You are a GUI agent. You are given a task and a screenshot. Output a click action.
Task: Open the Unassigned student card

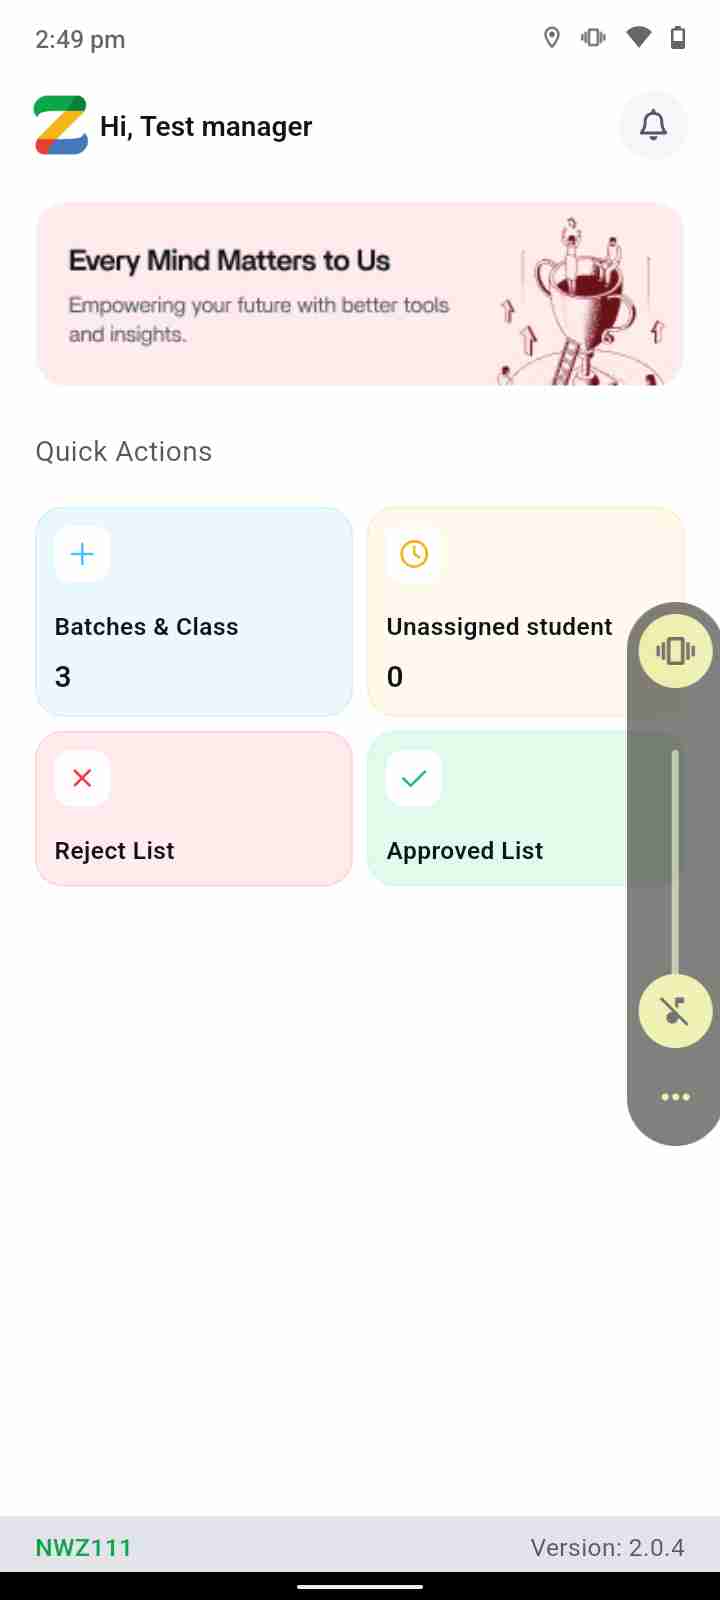(x=500, y=640)
